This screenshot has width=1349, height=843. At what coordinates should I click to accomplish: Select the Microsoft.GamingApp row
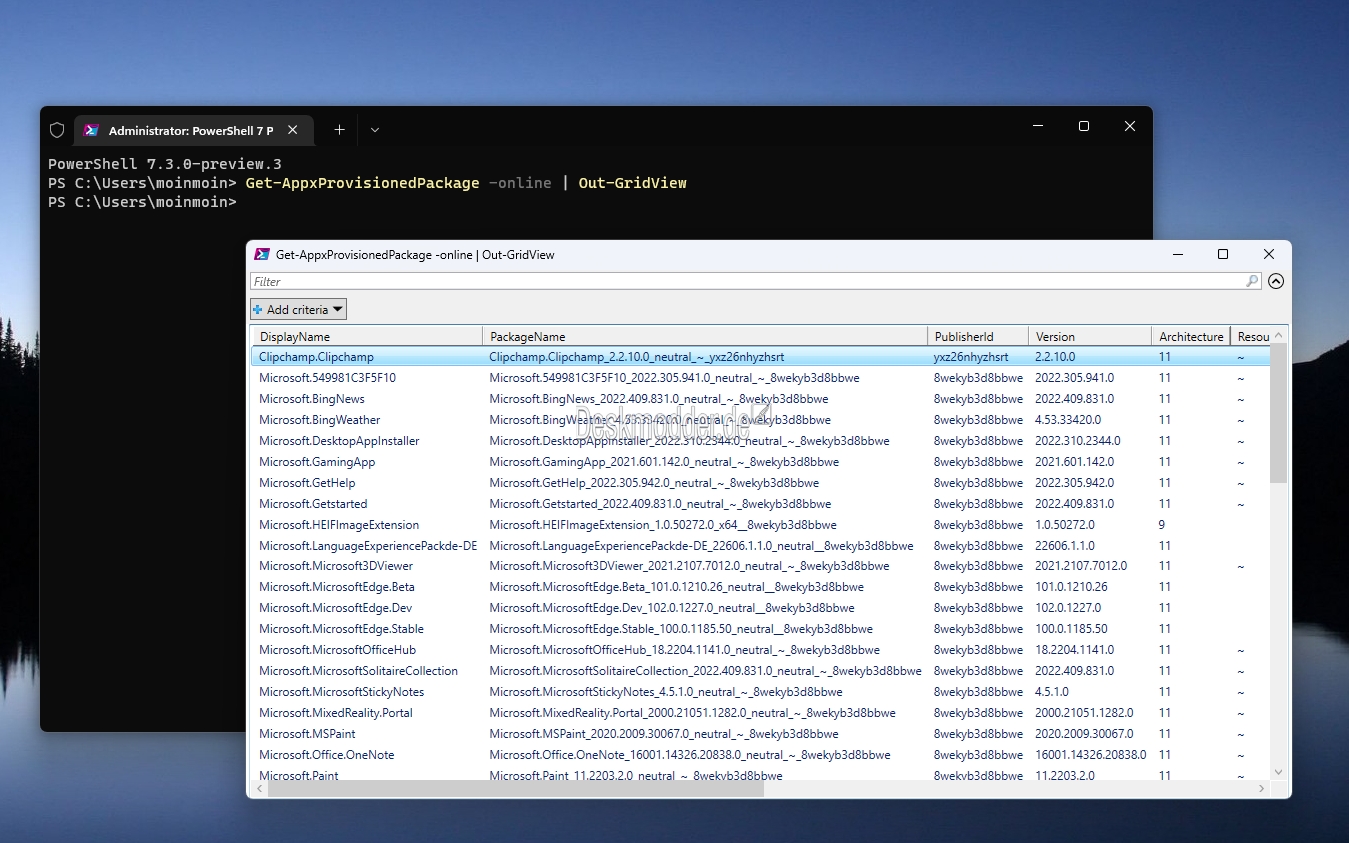(317, 462)
